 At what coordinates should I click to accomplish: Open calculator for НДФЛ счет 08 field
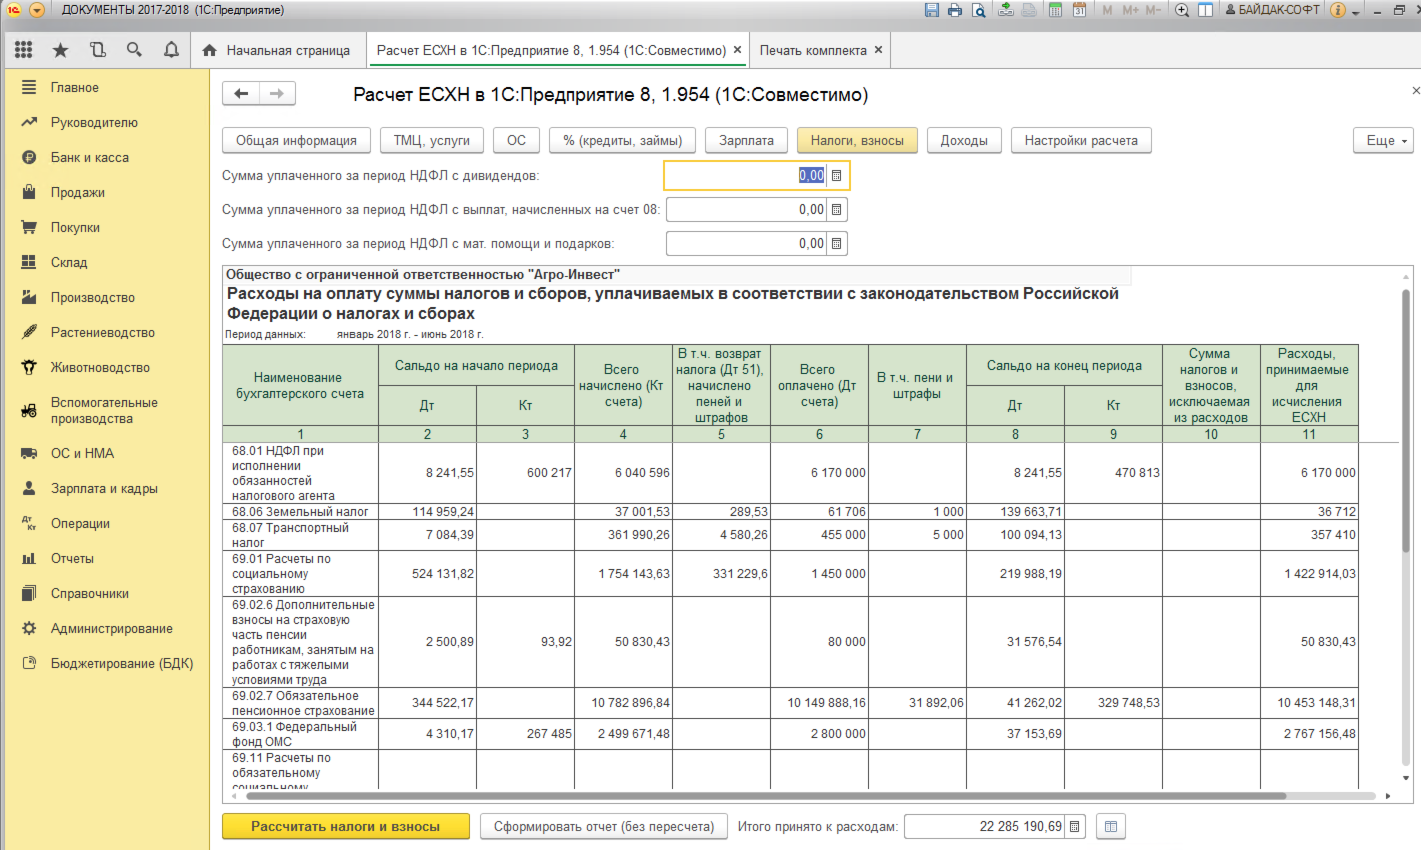tap(837, 210)
